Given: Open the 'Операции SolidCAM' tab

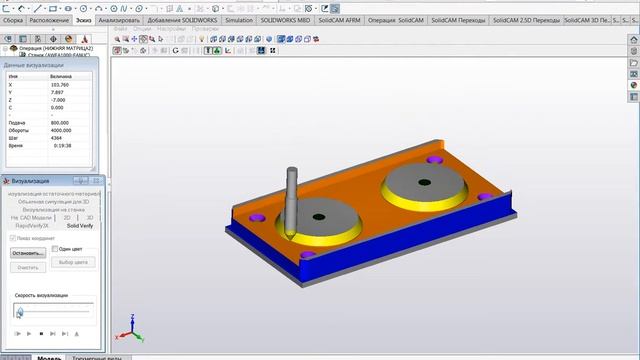Looking at the screenshot, I should click(x=396, y=20).
